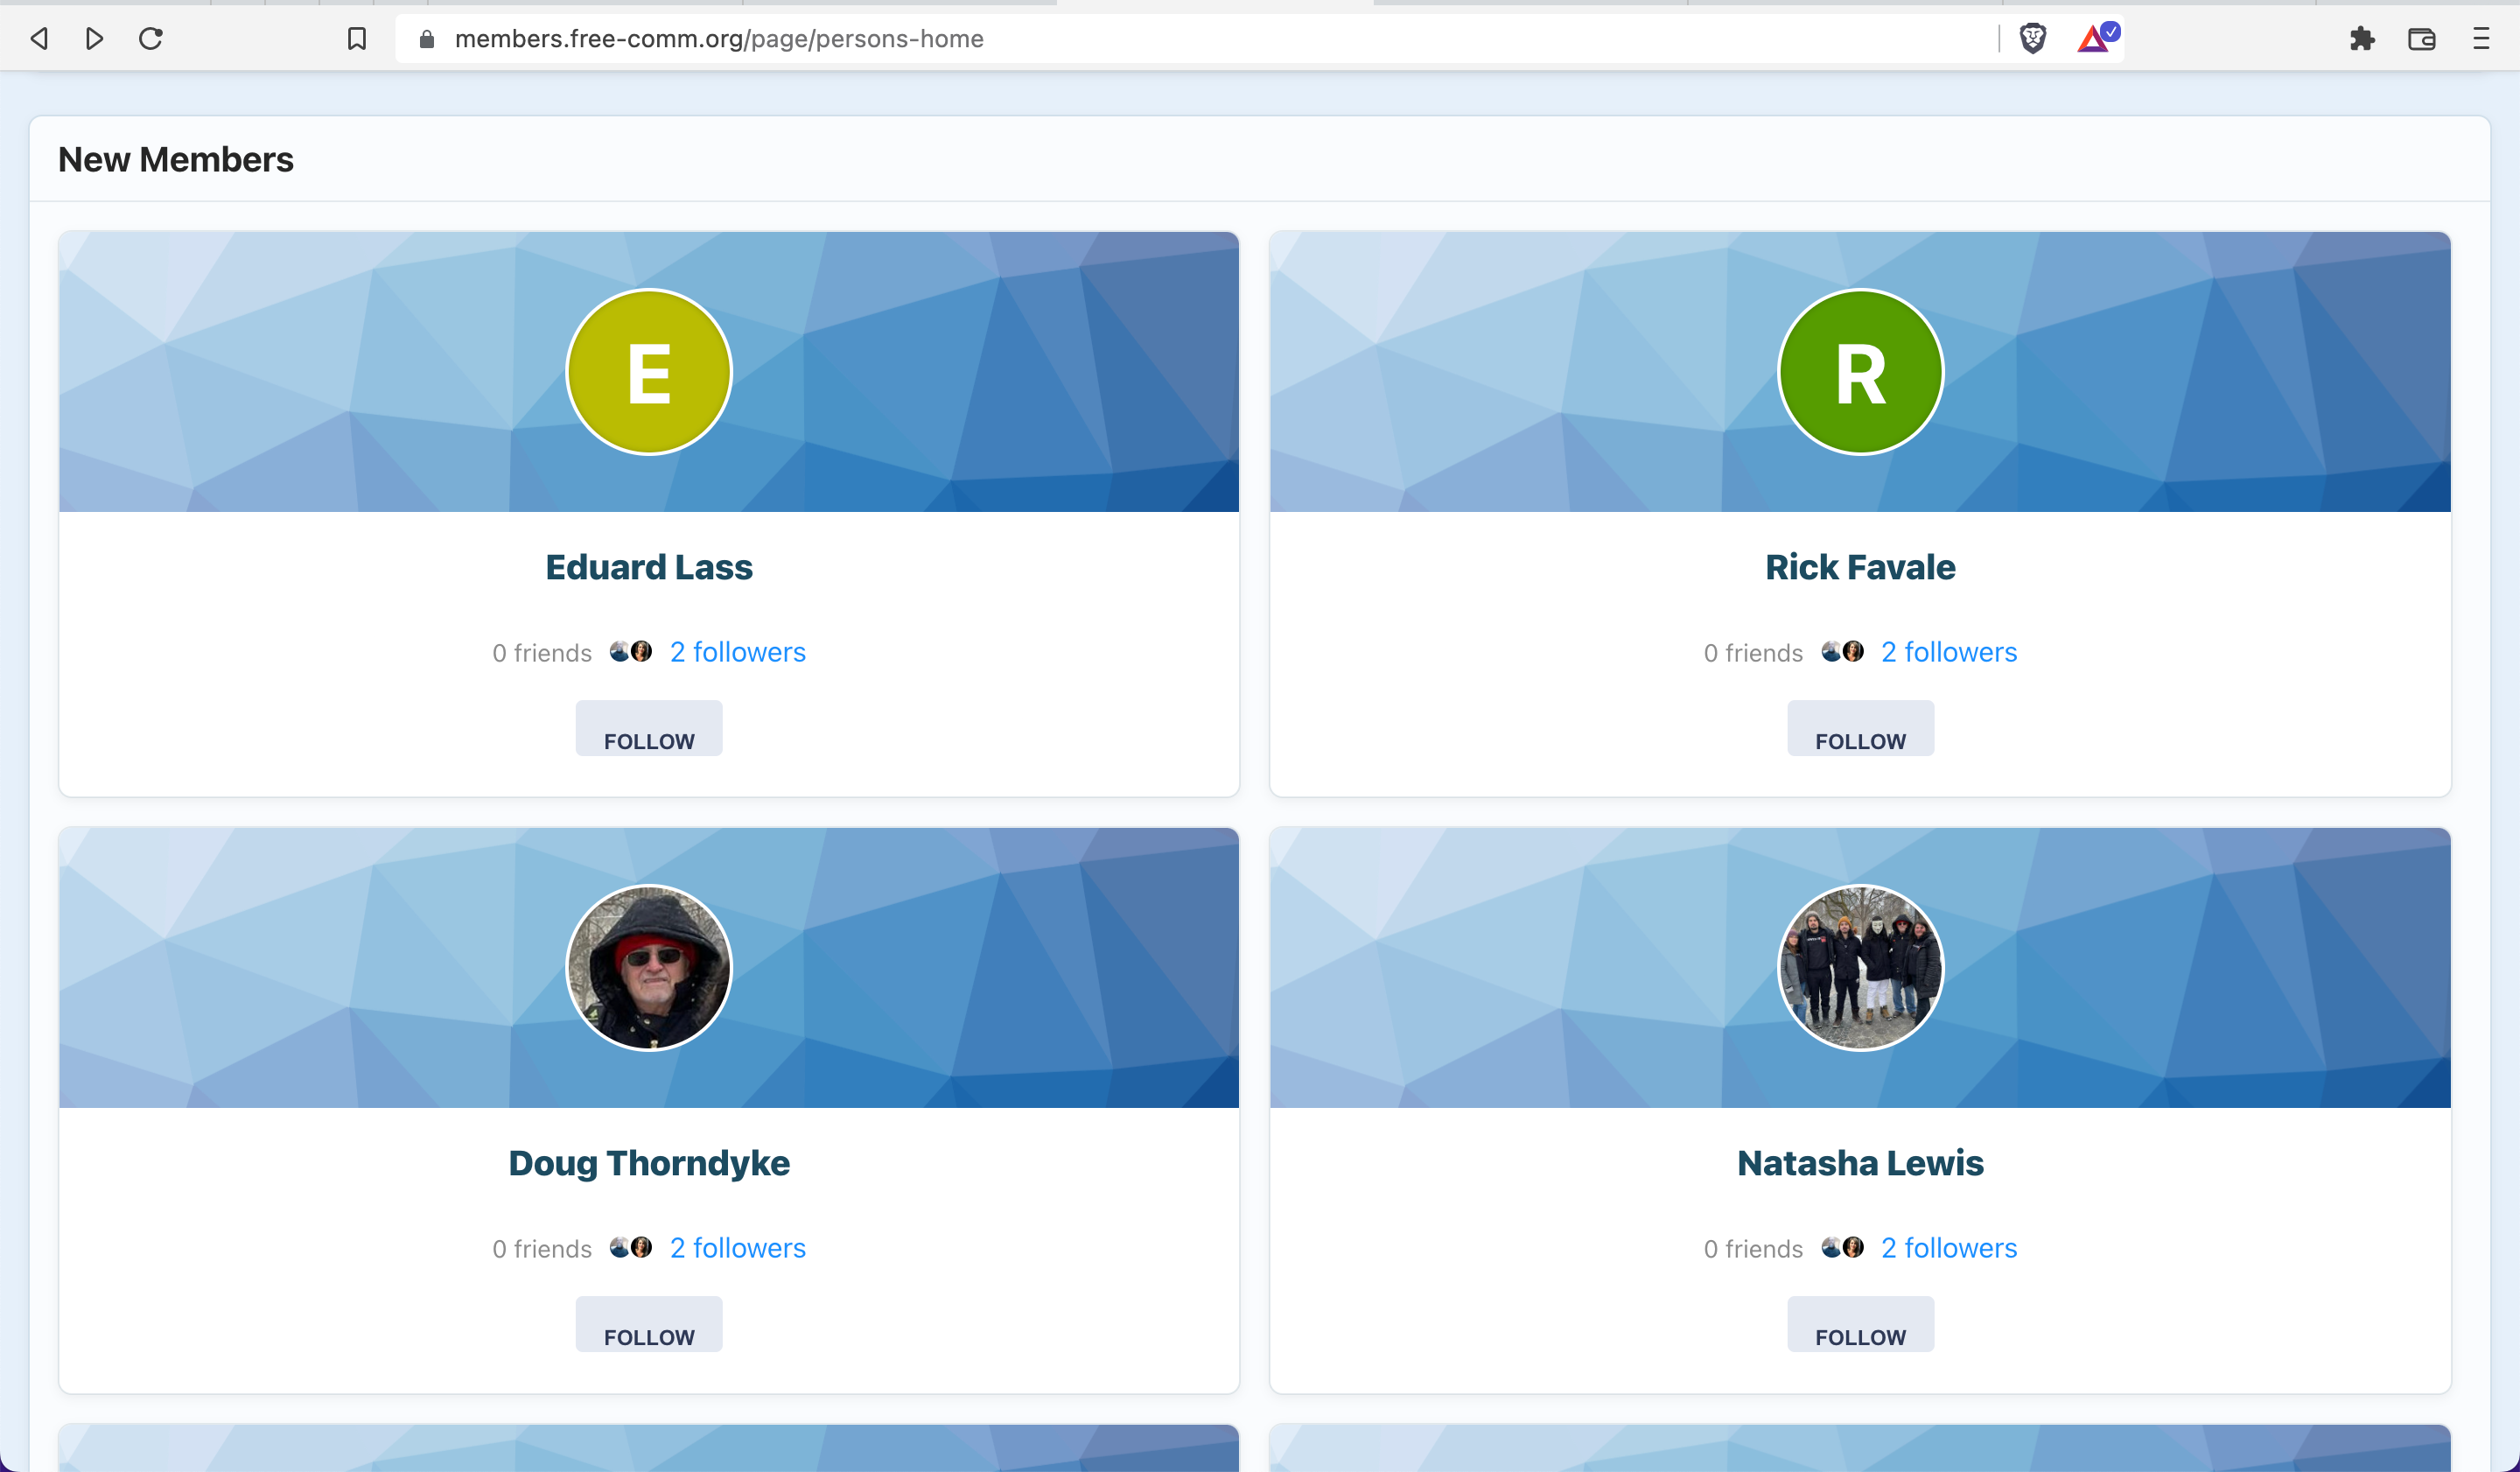The height and width of the screenshot is (1472, 2520).
Task: View Rick Favale's 2 followers
Action: 1948,652
